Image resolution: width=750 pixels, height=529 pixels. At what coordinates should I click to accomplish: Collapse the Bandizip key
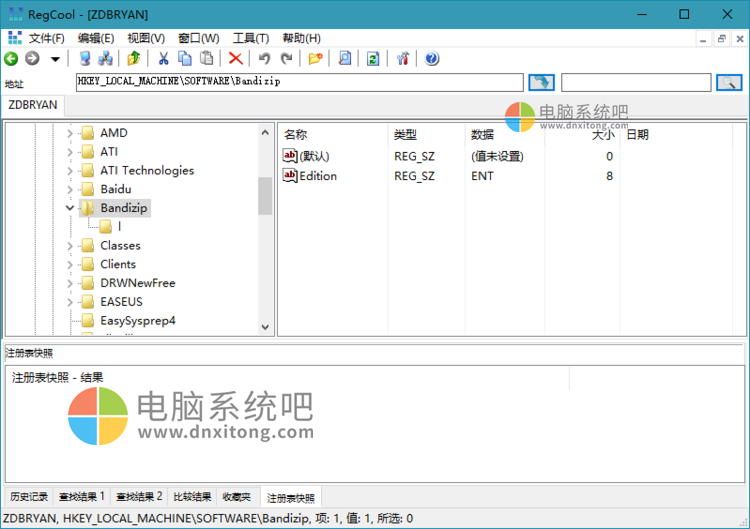pyautogui.click(x=70, y=208)
